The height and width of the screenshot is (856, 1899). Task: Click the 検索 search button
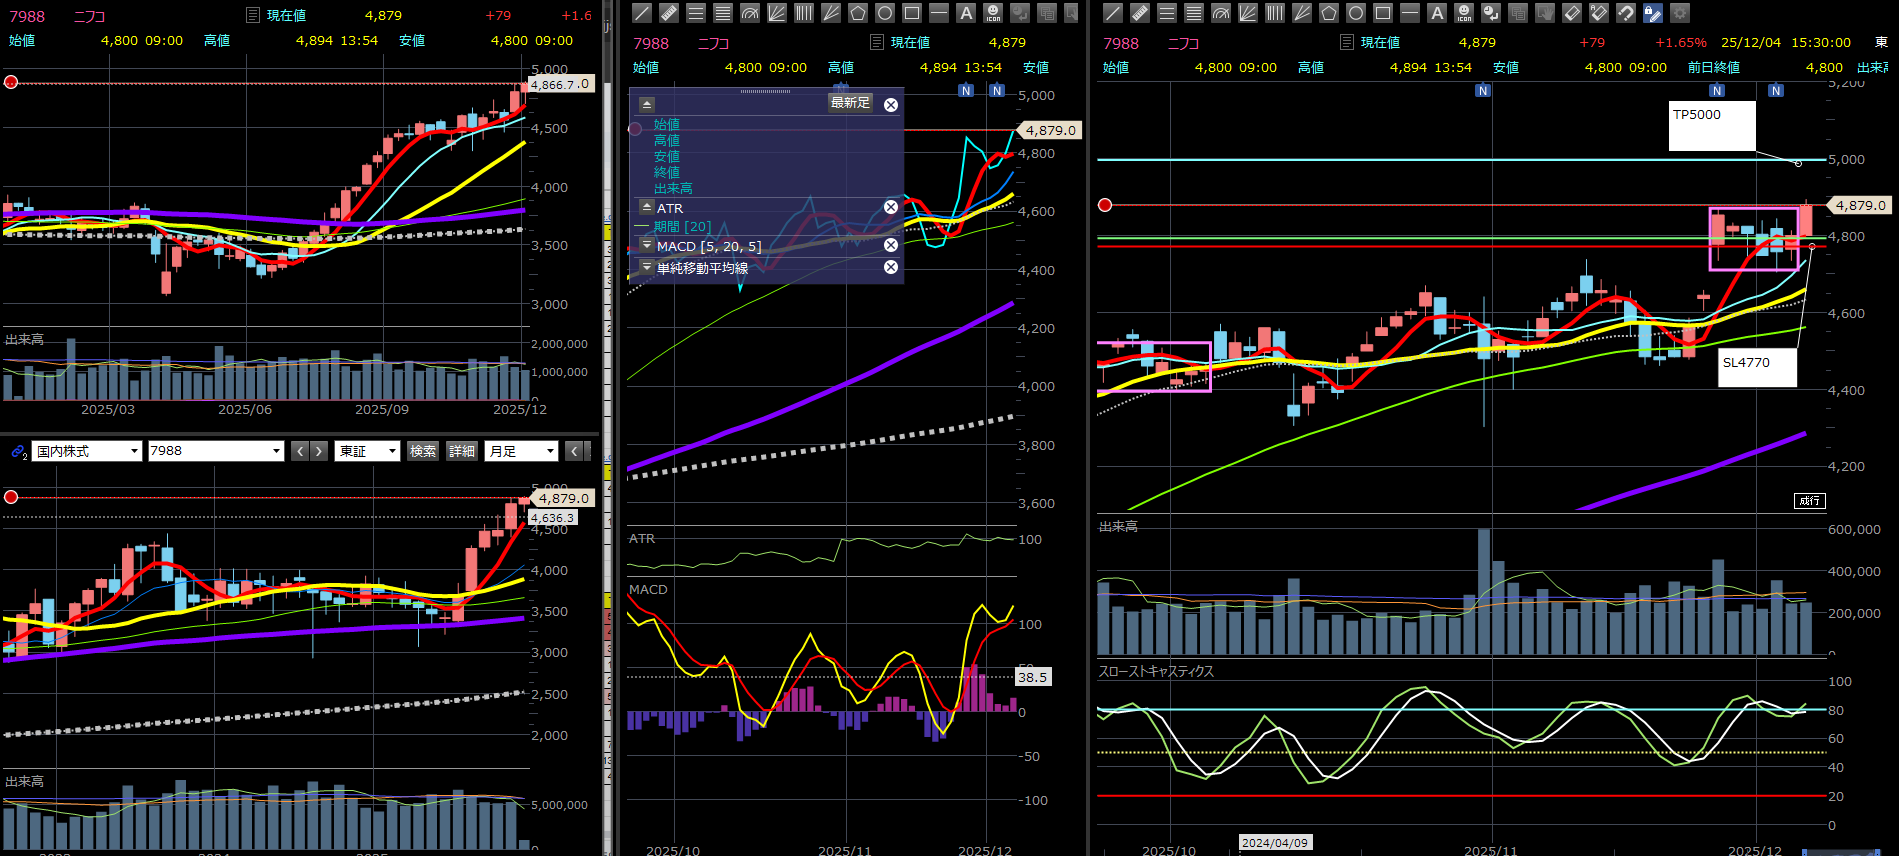pos(423,452)
